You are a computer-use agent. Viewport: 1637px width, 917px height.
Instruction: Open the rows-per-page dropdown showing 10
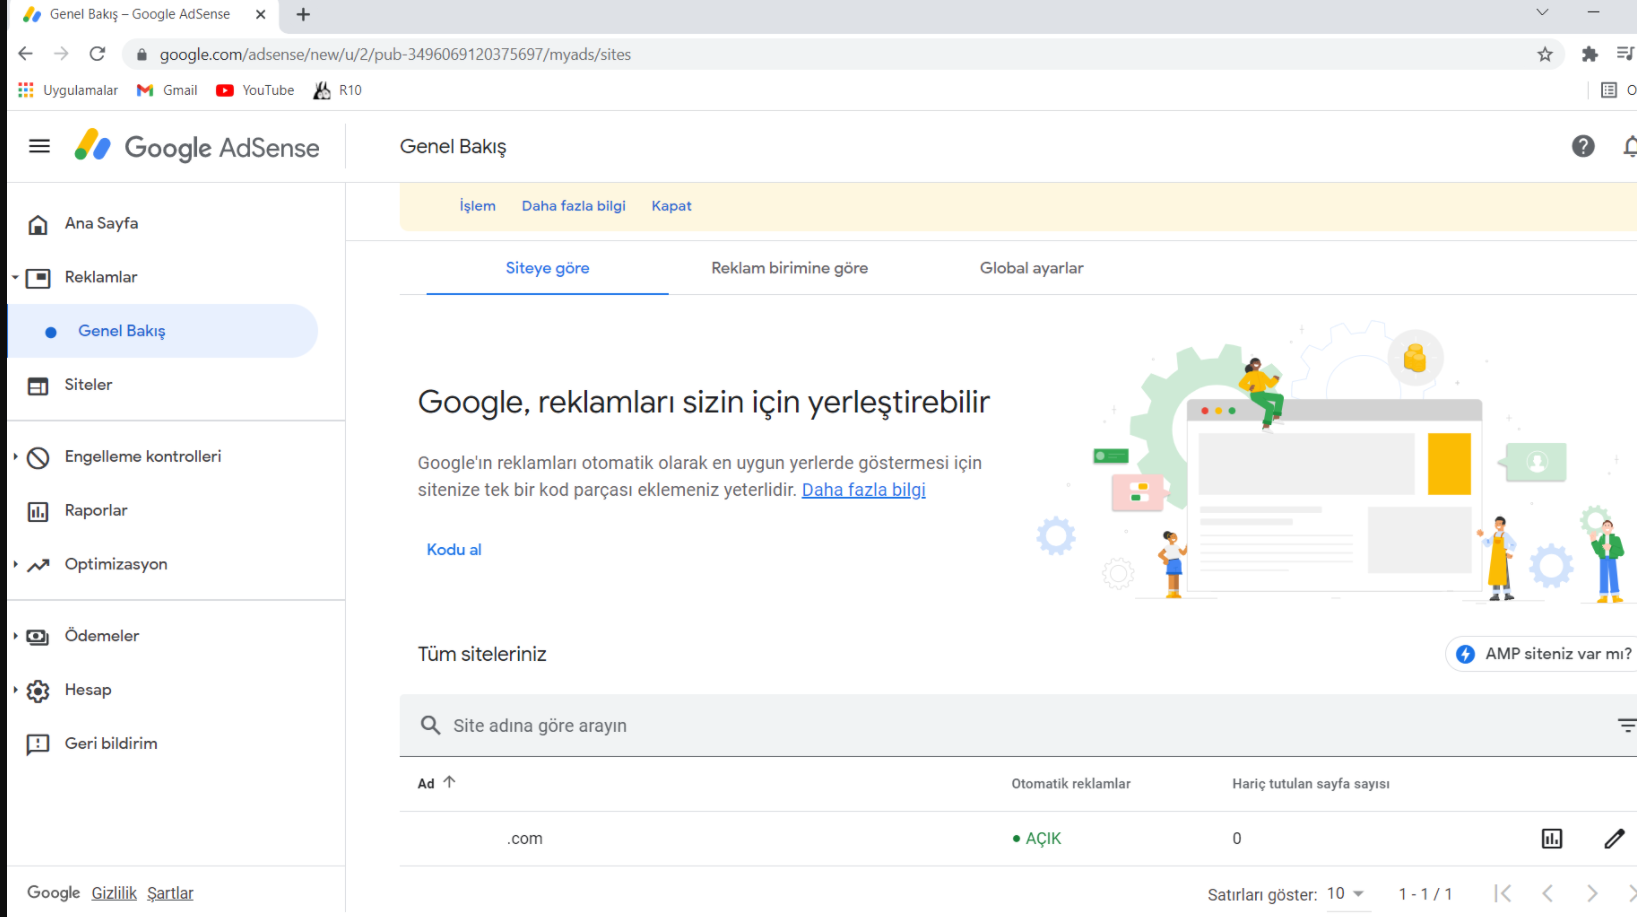[1346, 894]
